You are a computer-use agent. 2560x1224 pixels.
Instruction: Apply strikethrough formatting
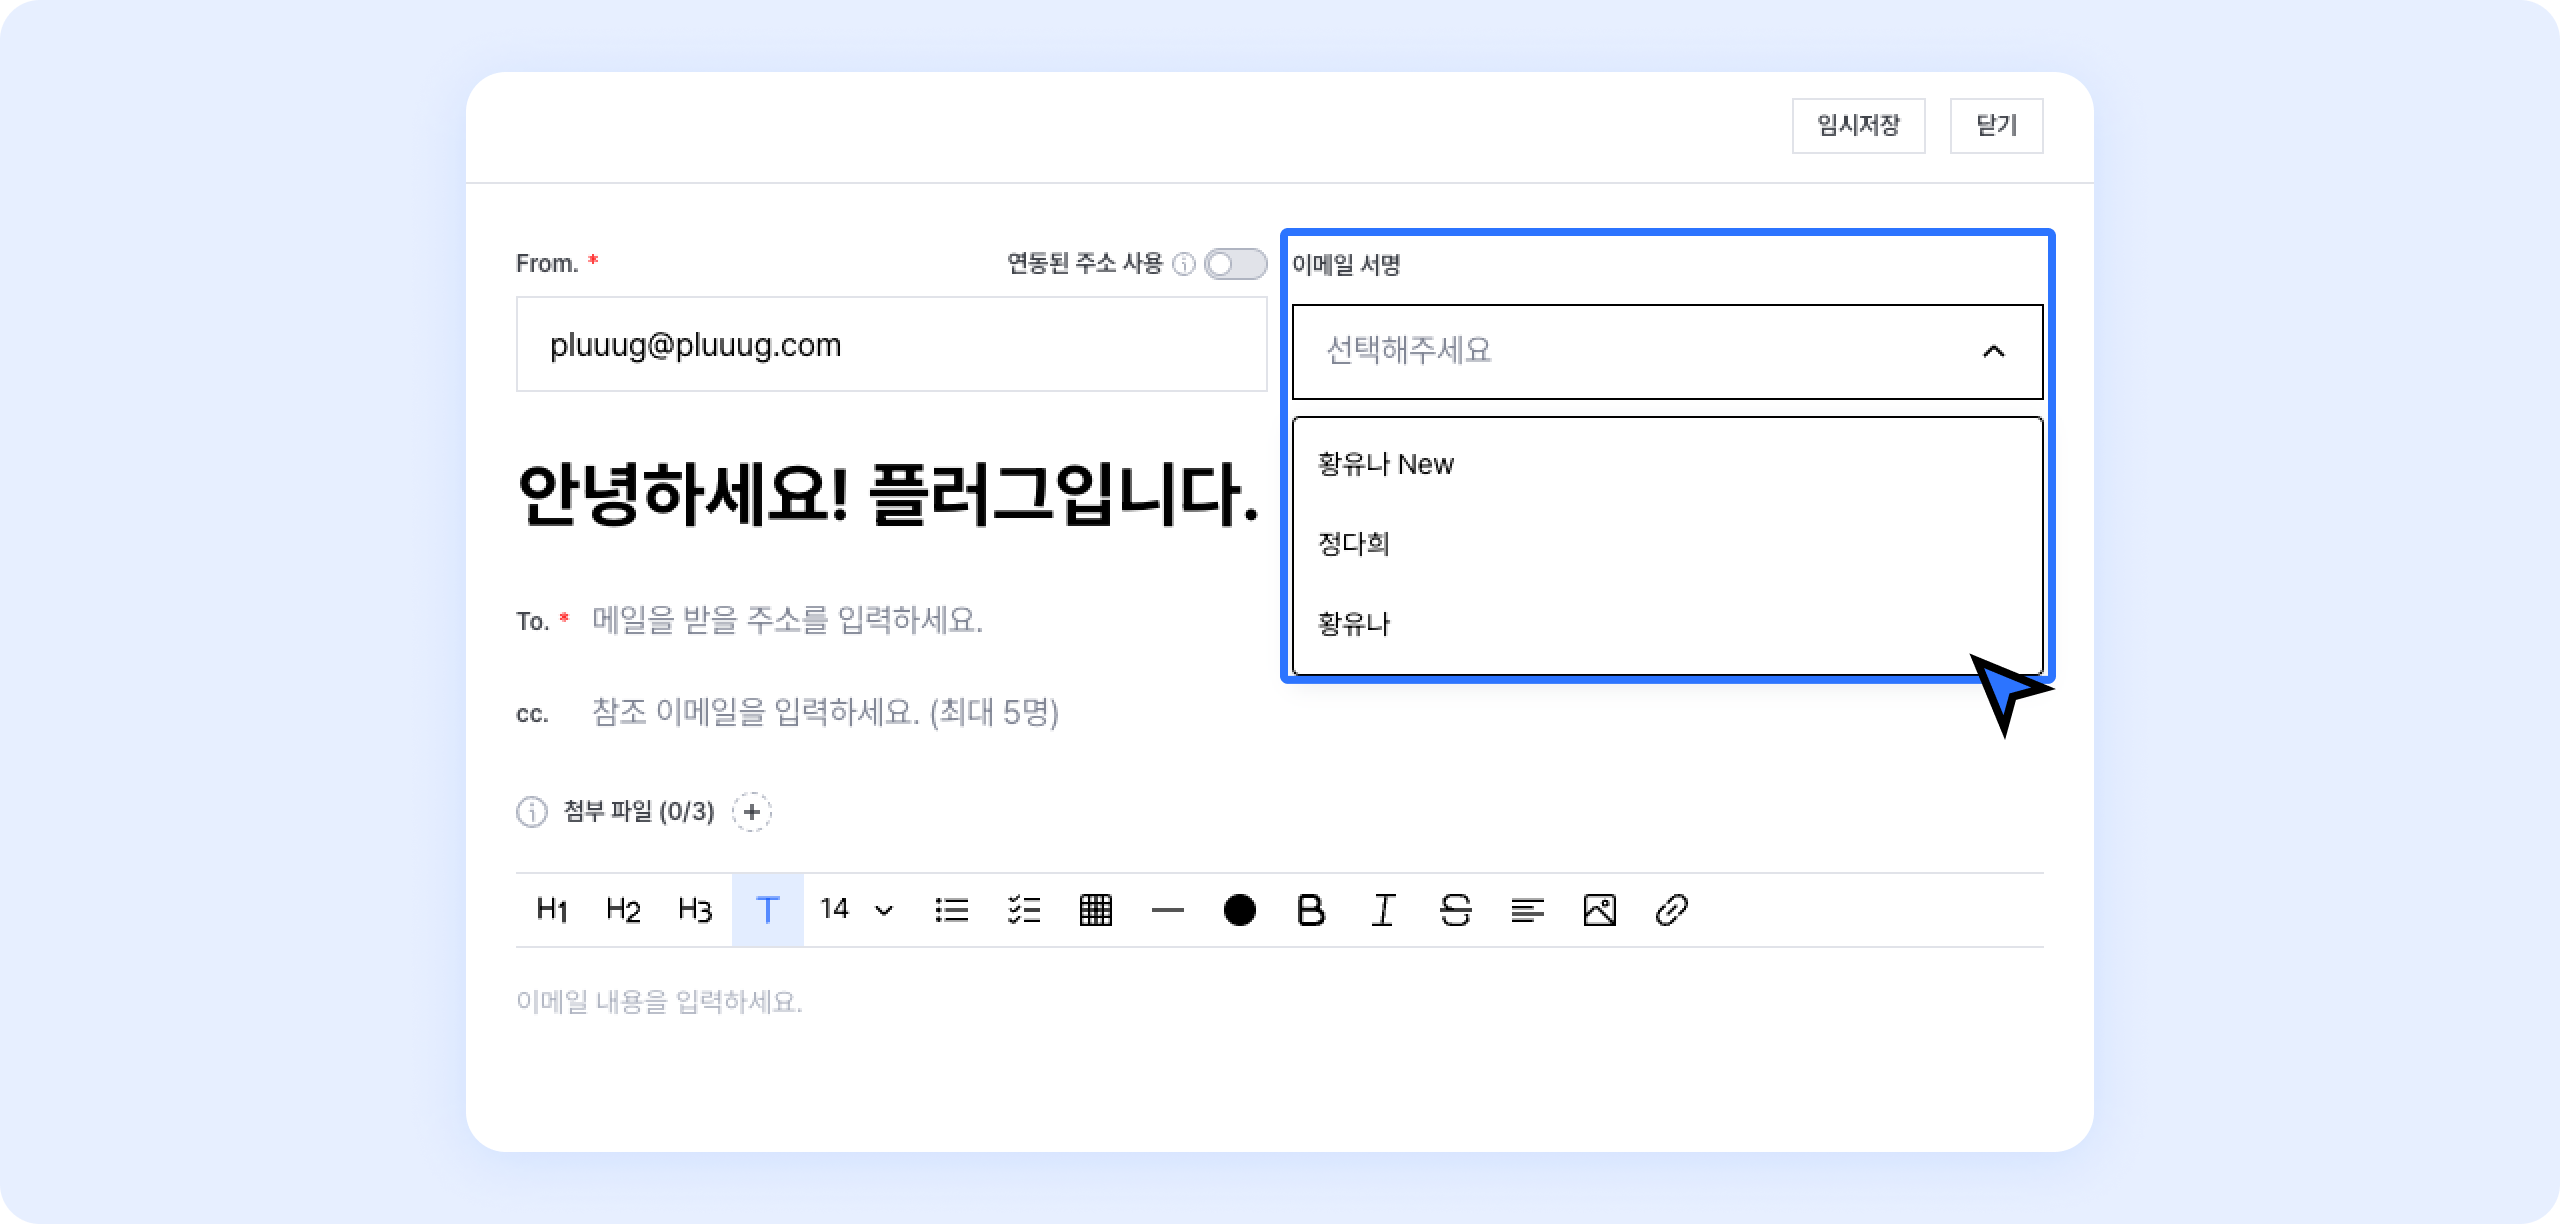1455,910
